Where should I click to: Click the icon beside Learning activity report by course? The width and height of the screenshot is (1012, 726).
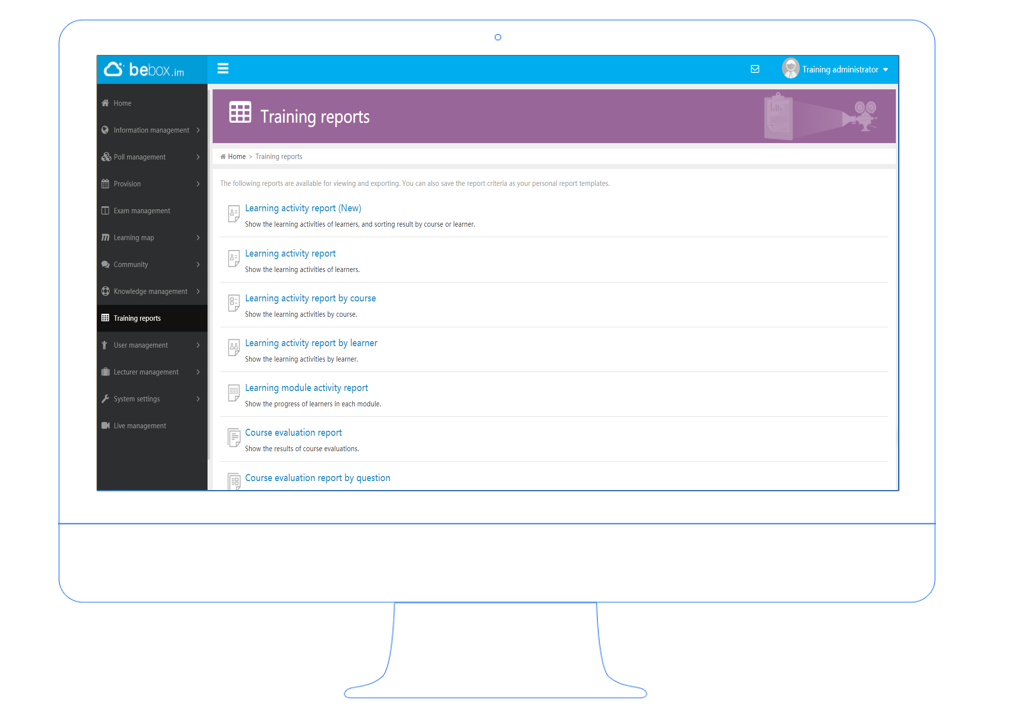(x=234, y=303)
